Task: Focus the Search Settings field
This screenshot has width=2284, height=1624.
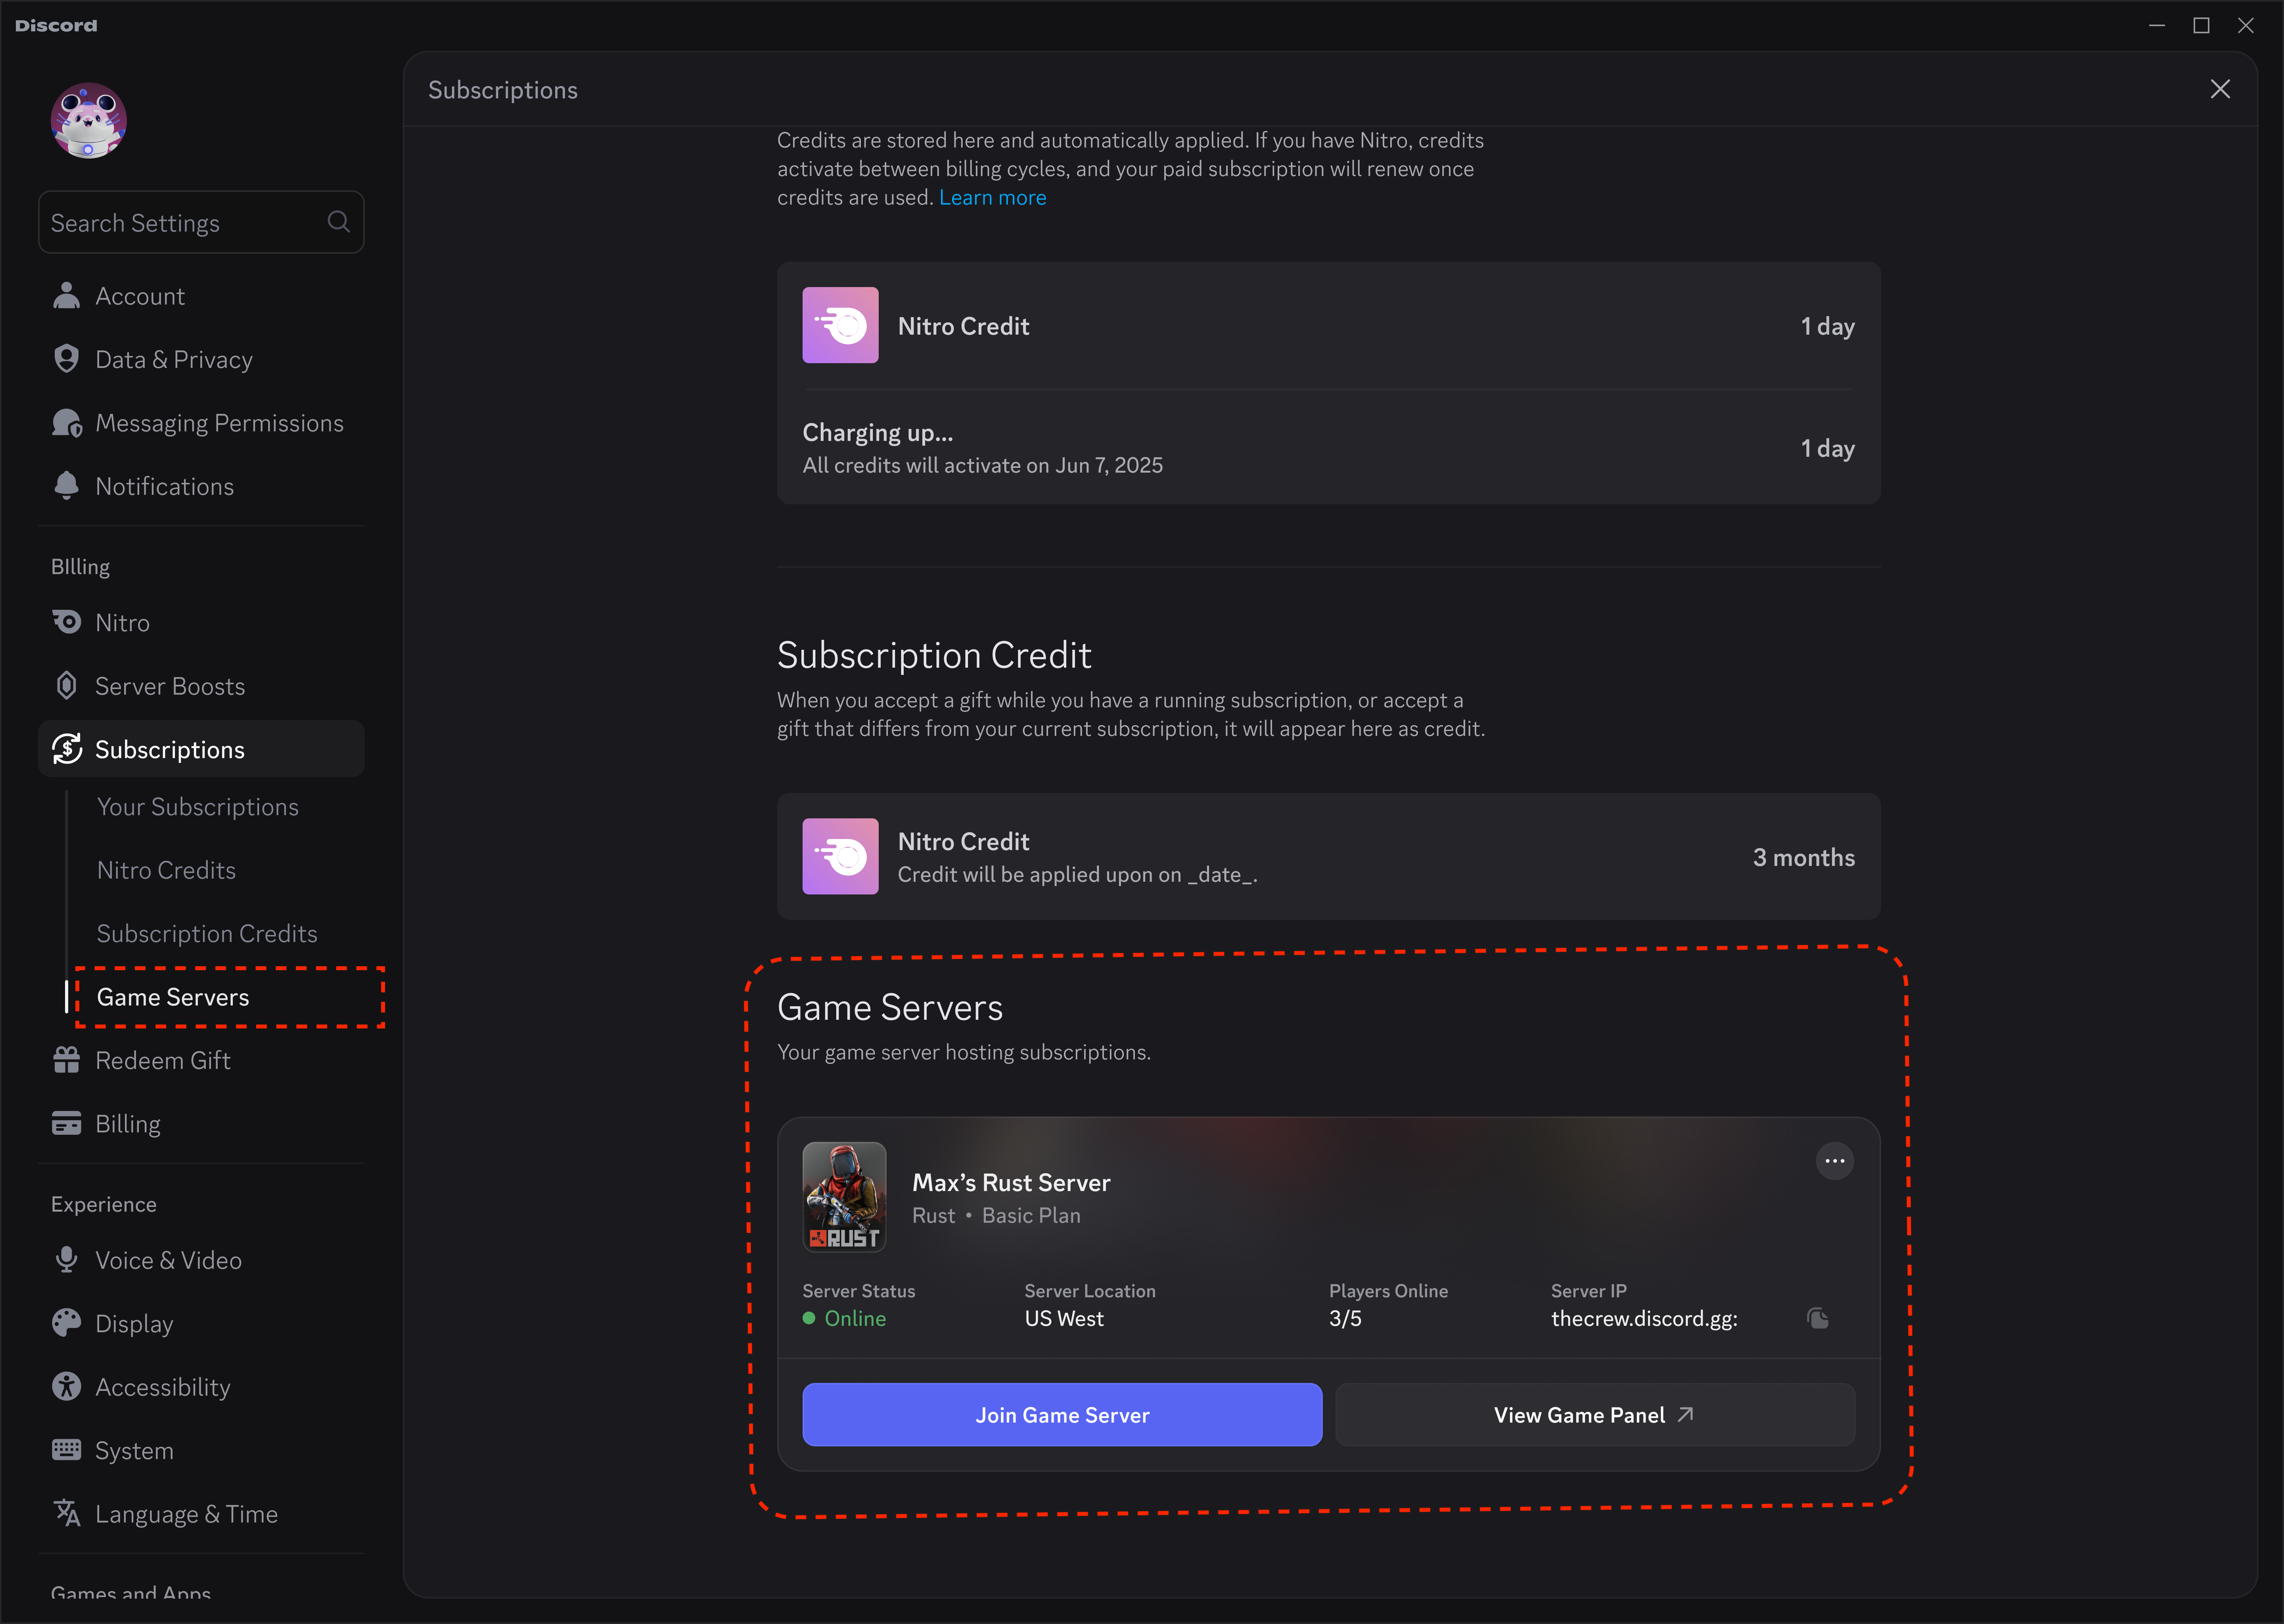Action: (201, 222)
